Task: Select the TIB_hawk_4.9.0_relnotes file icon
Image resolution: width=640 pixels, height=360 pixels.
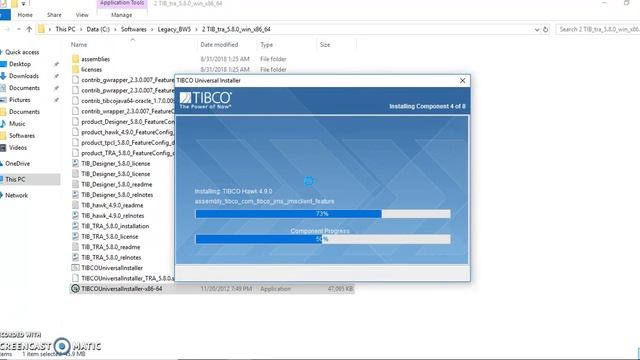Action: tap(75, 216)
